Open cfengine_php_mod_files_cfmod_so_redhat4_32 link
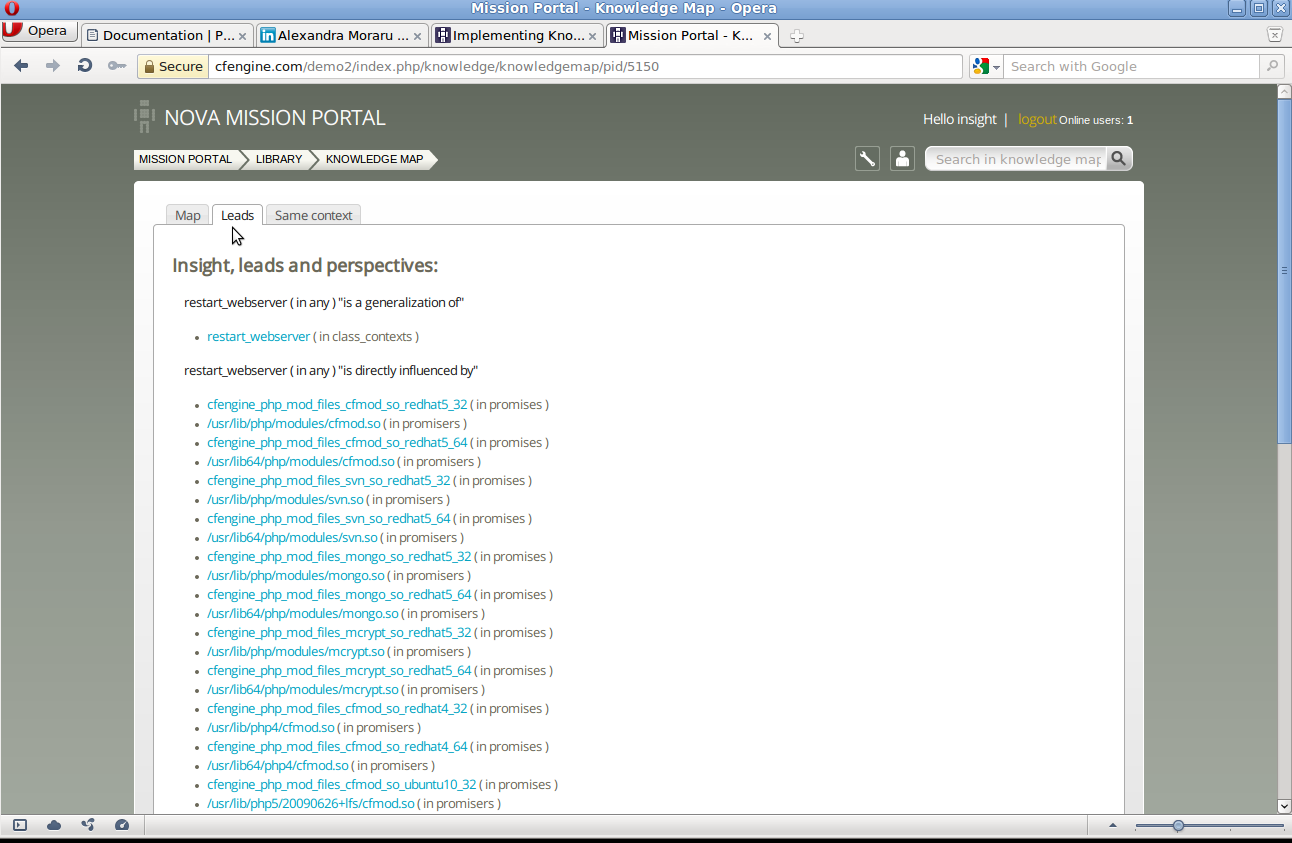Screen dimensions: 1292x843 (x=337, y=708)
